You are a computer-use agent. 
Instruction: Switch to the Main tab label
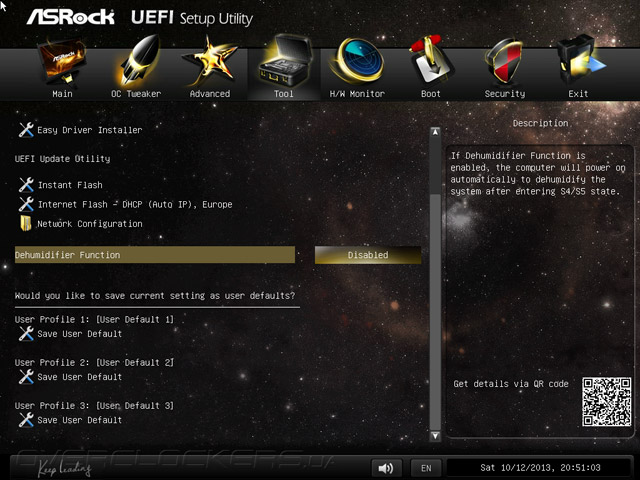(x=62, y=94)
